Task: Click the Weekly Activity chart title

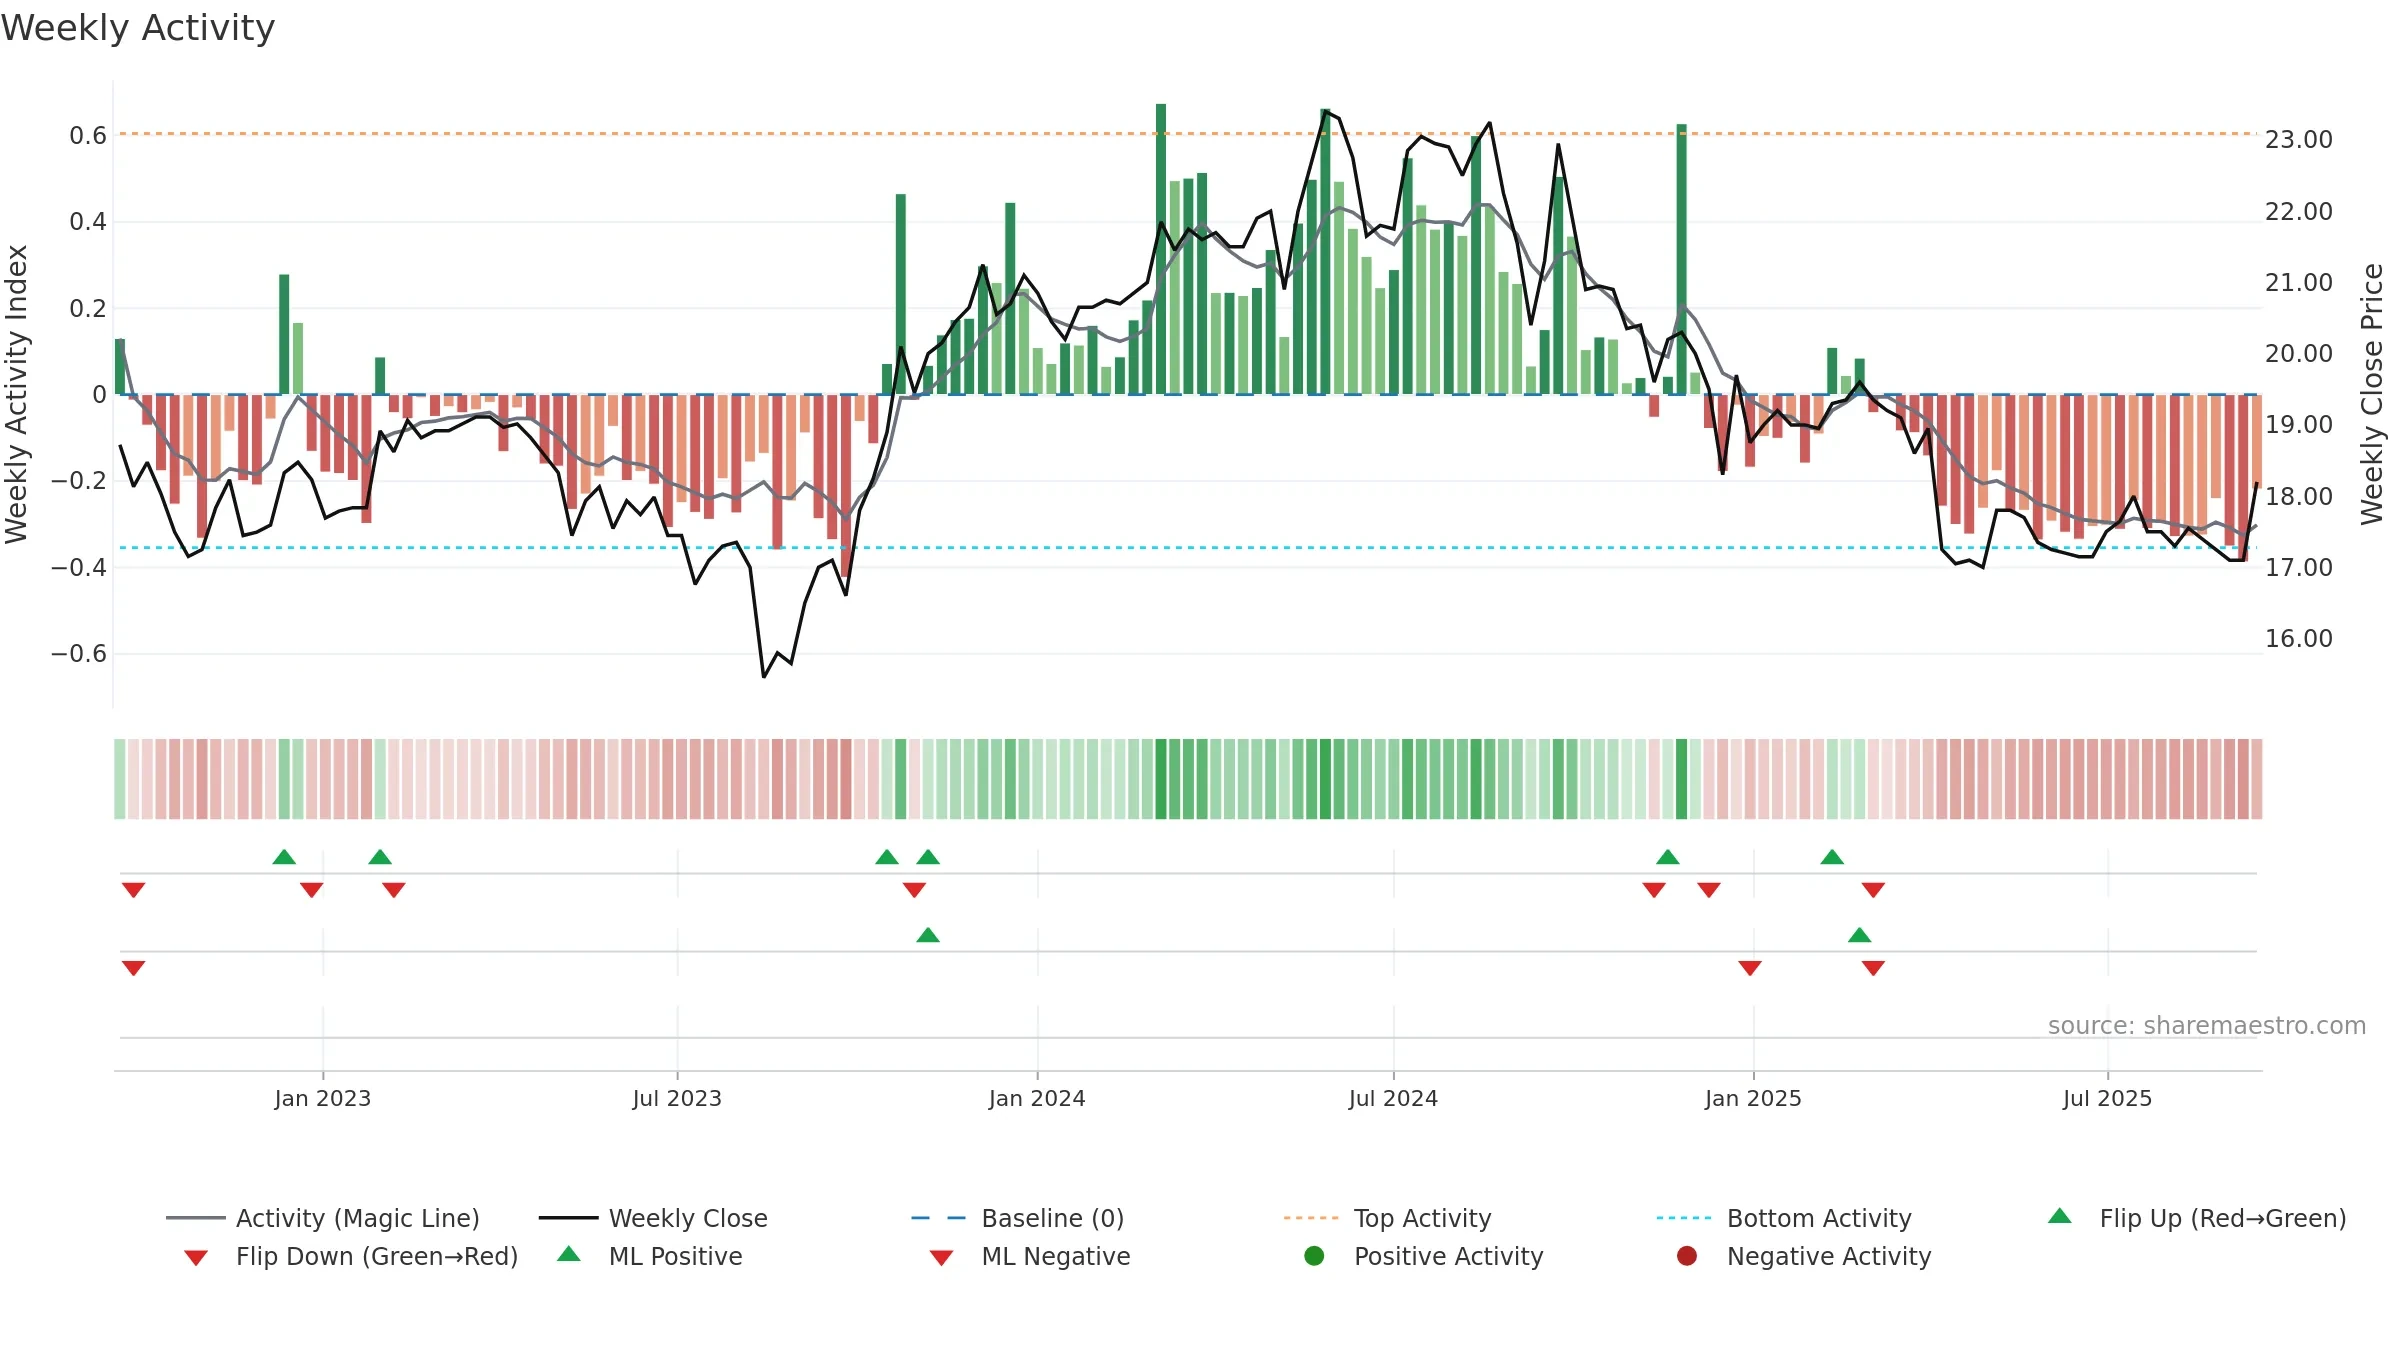Action: tap(138, 28)
